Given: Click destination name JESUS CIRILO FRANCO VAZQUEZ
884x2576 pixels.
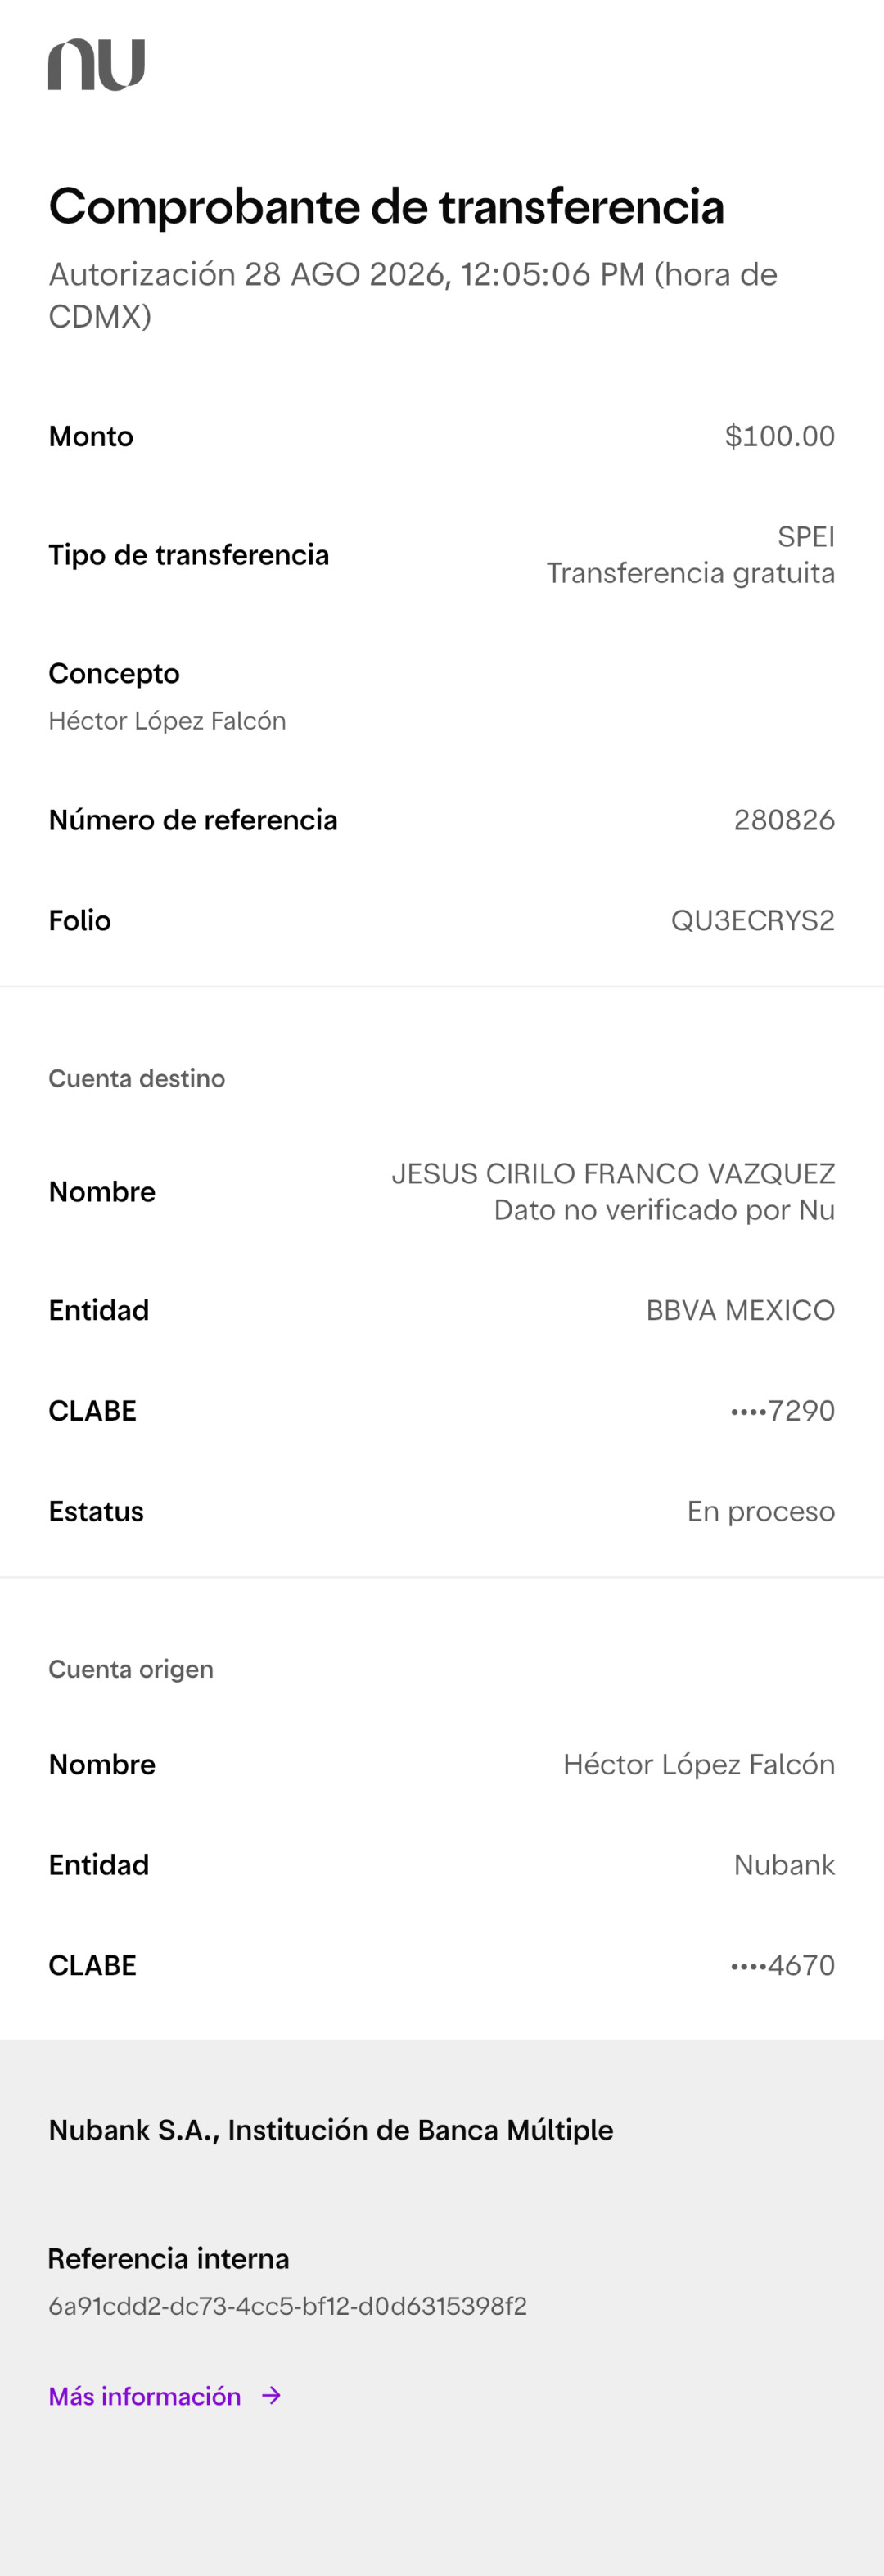Looking at the screenshot, I should tap(613, 1173).
